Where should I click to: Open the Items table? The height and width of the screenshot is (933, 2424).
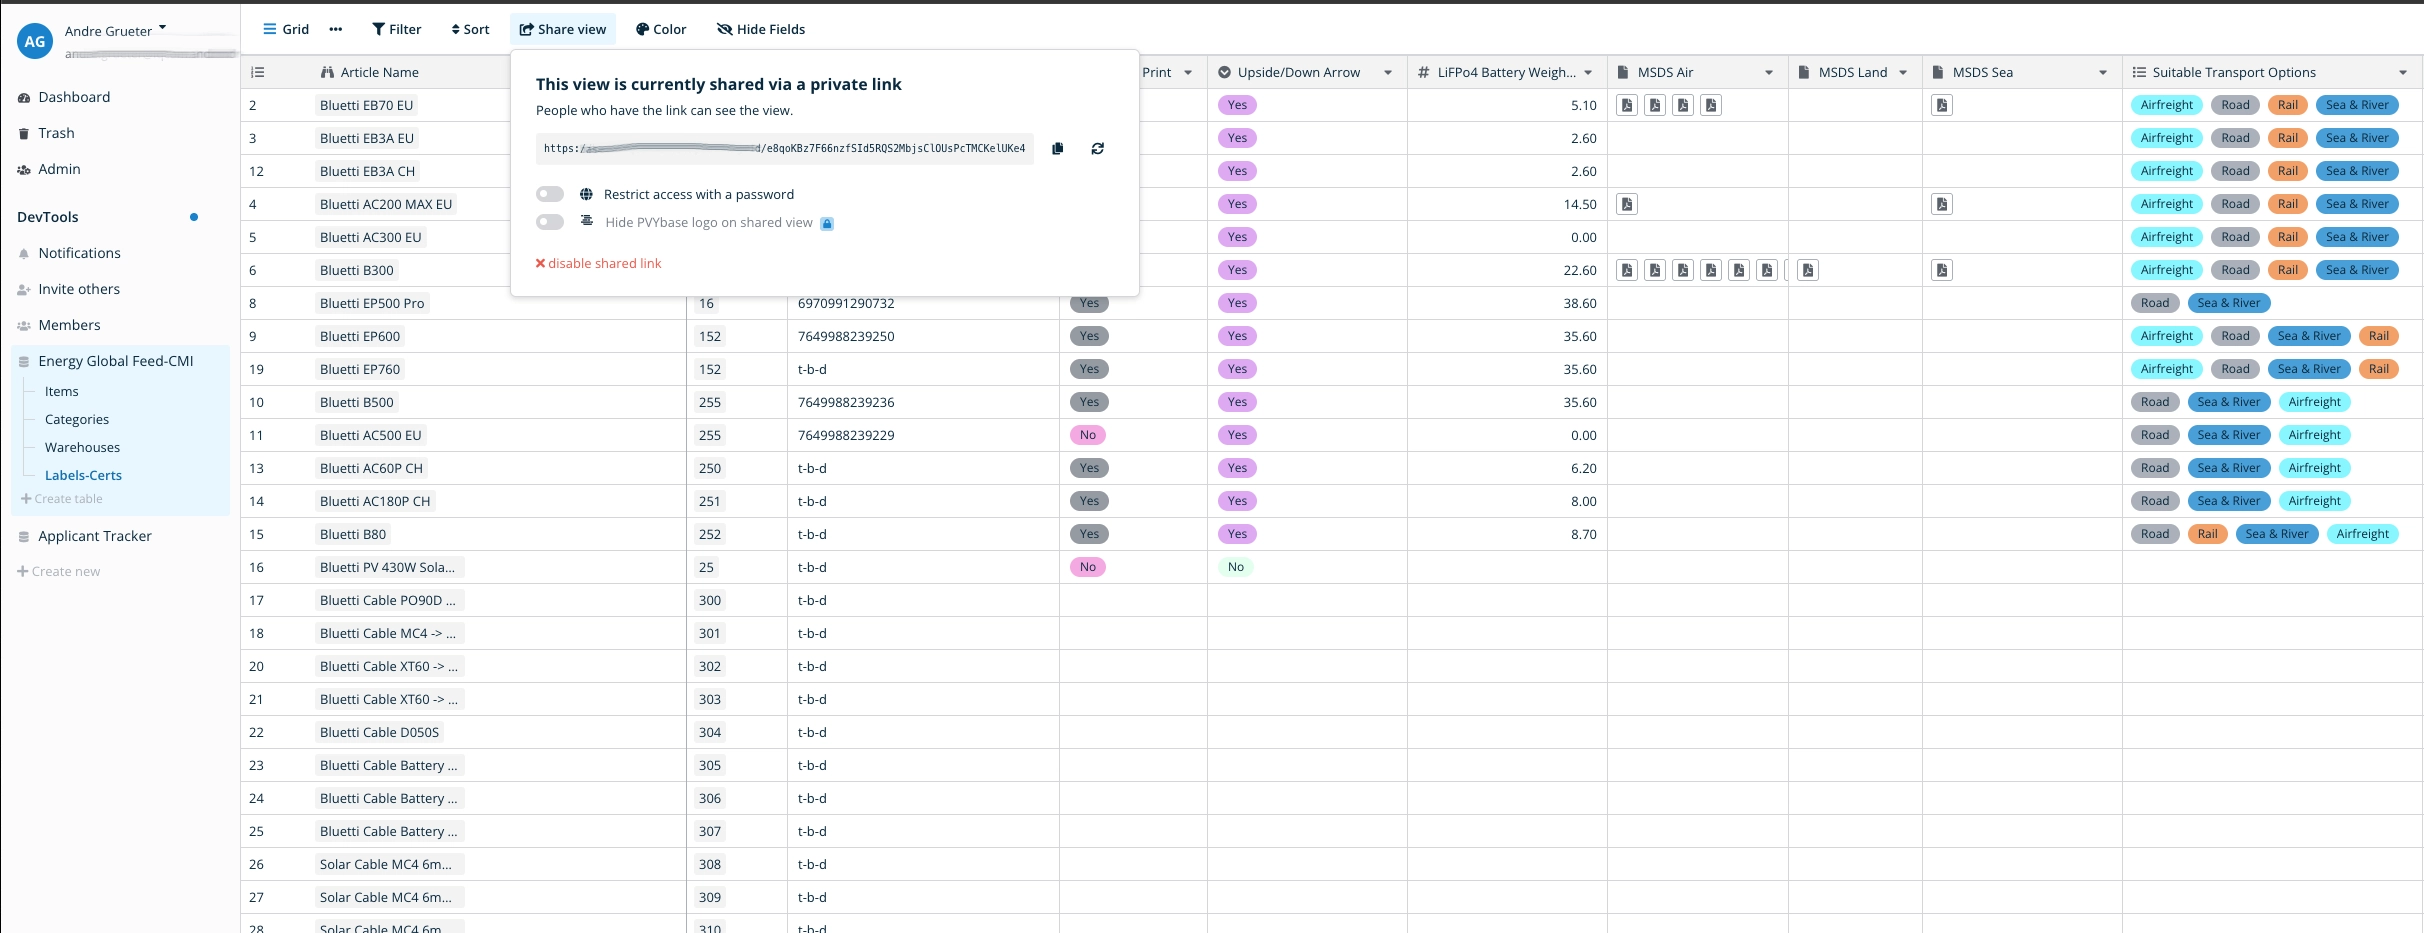[61, 391]
